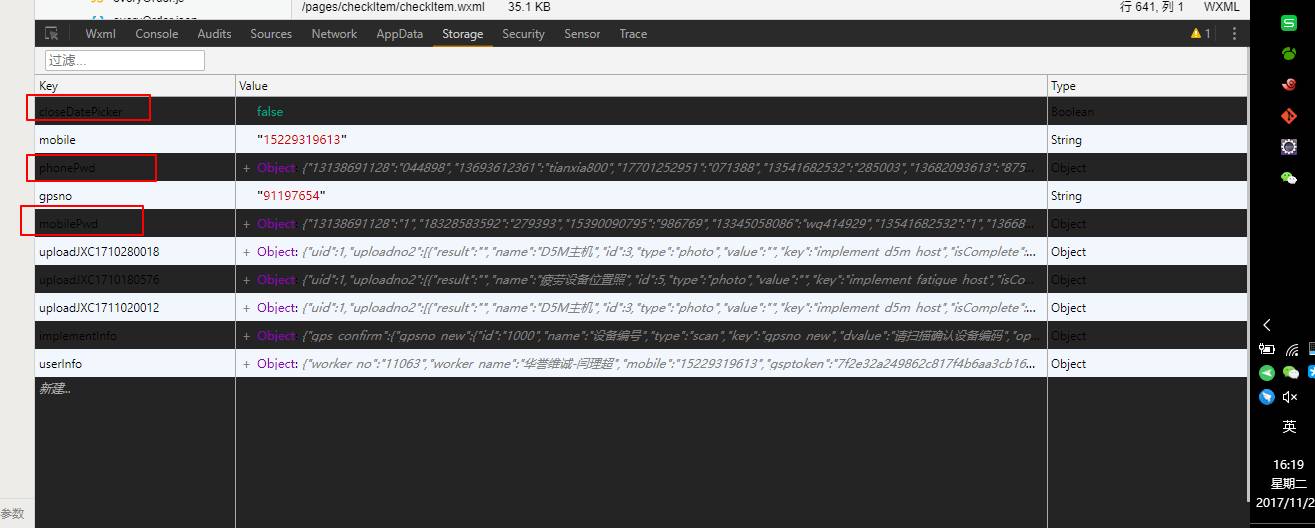
Task: Open the WeChat taskbar icon
Action: (x=1289, y=177)
